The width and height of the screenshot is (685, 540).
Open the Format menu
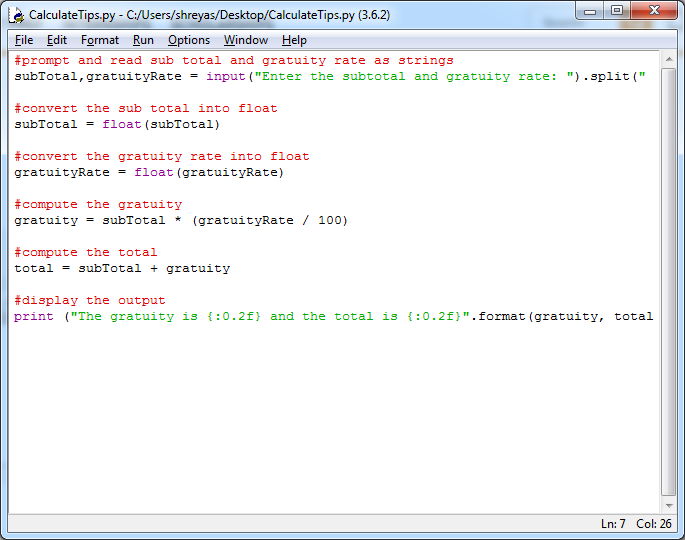tap(100, 40)
